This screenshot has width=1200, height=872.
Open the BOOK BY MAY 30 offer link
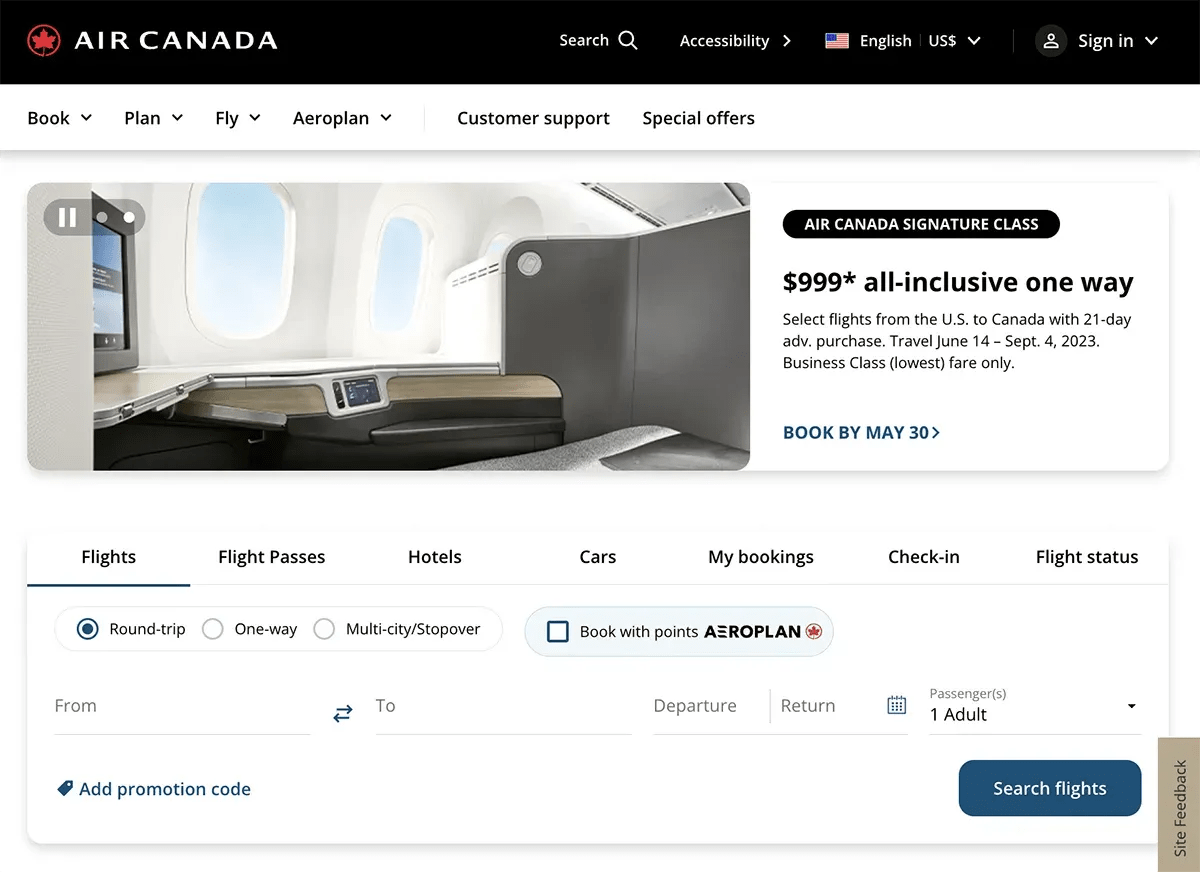pyautogui.click(x=861, y=433)
